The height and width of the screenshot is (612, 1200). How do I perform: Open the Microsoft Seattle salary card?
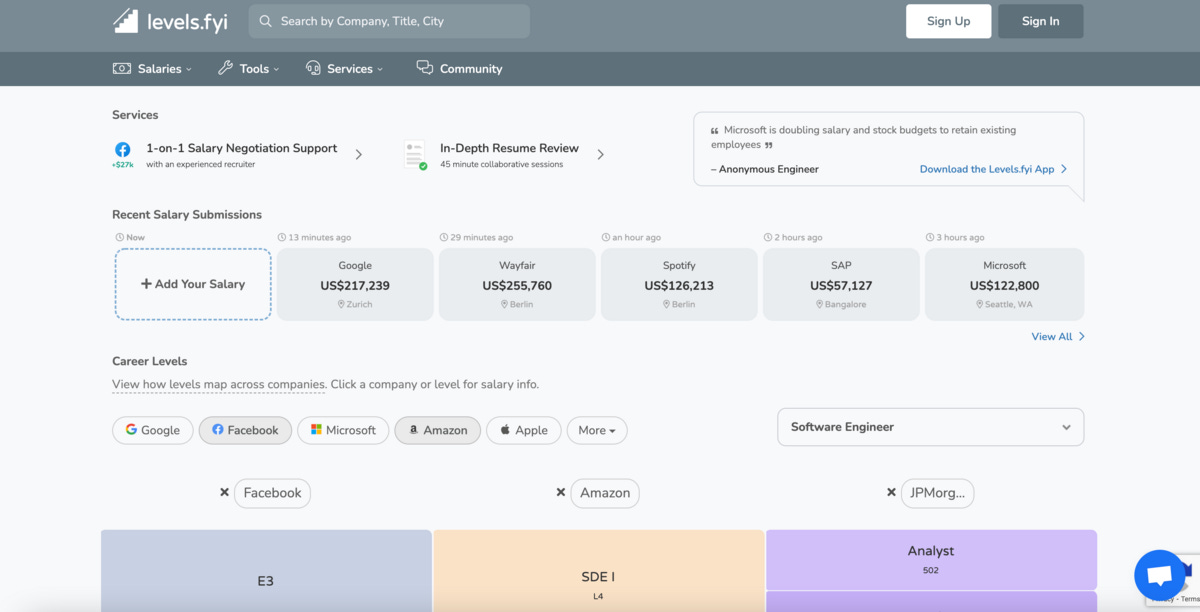1004,284
